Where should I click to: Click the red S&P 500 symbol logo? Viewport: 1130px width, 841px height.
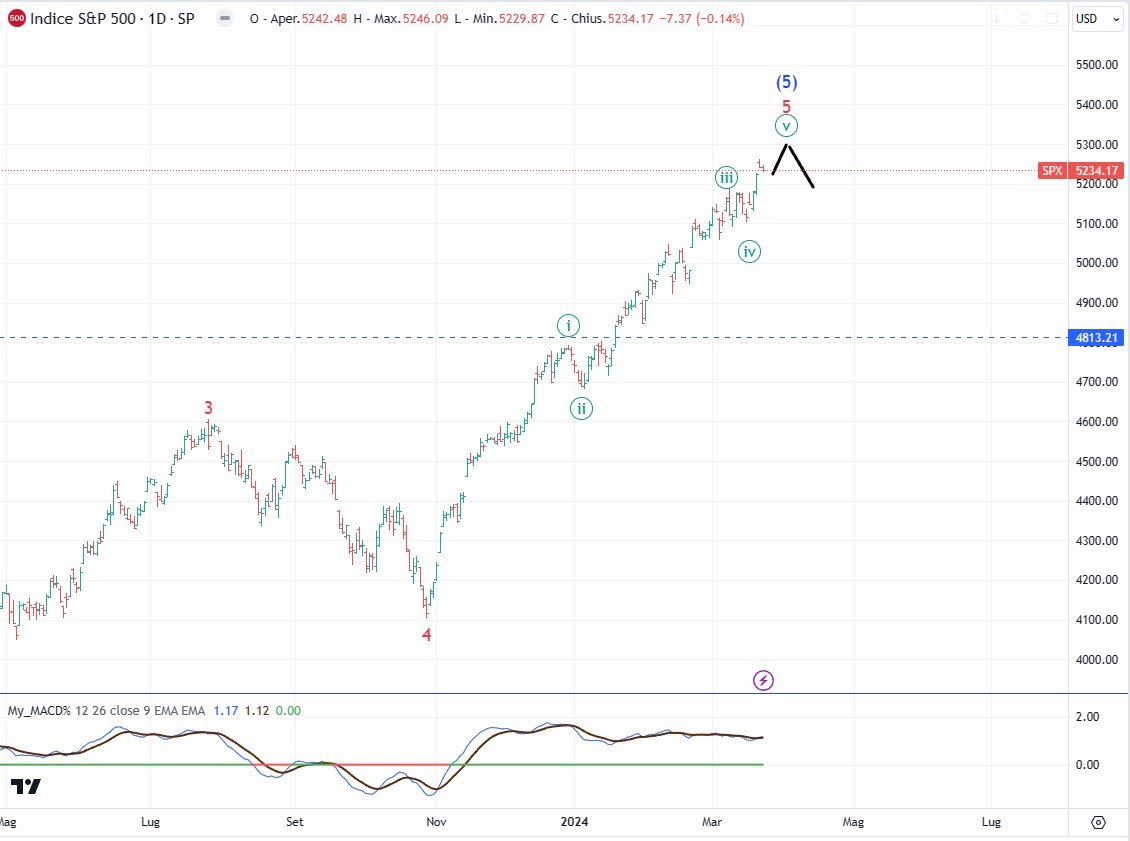coord(17,18)
